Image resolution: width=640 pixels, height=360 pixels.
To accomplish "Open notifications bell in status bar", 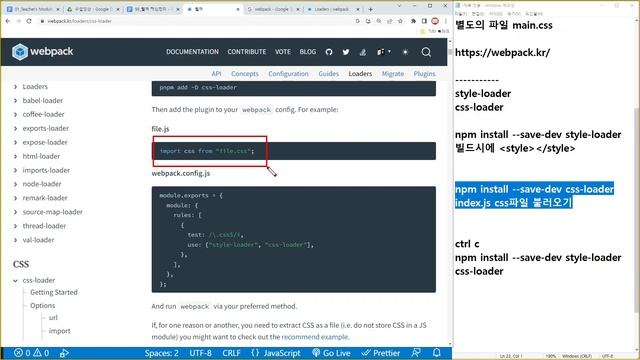I will [436, 353].
